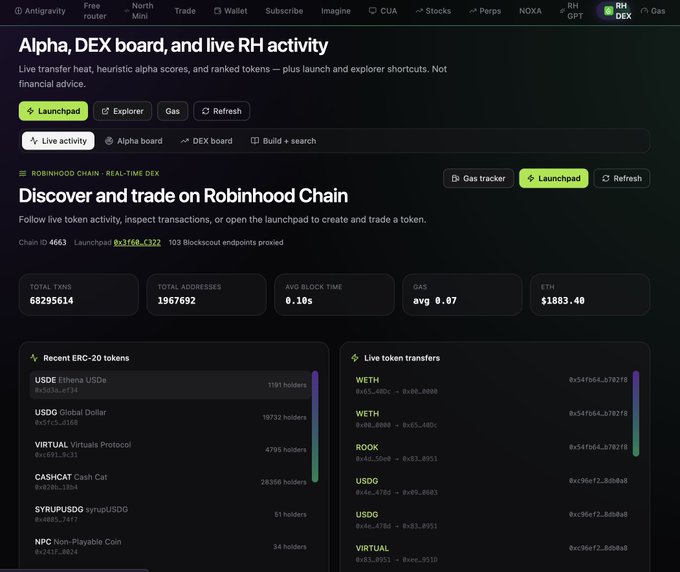This screenshot has width=680, height=572.
Task: Open the Subscribe nav item
Action: coord(284,11)
